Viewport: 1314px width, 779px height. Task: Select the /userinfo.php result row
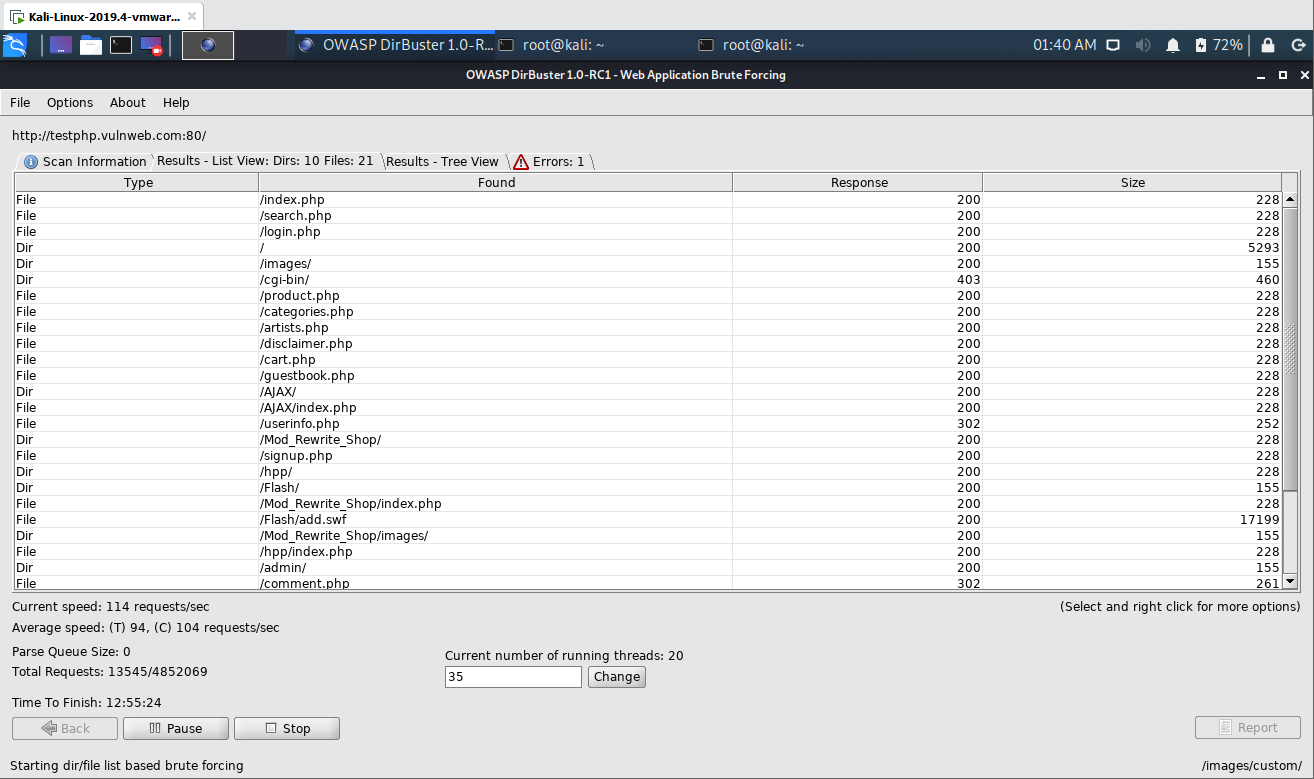pos(648,424)
